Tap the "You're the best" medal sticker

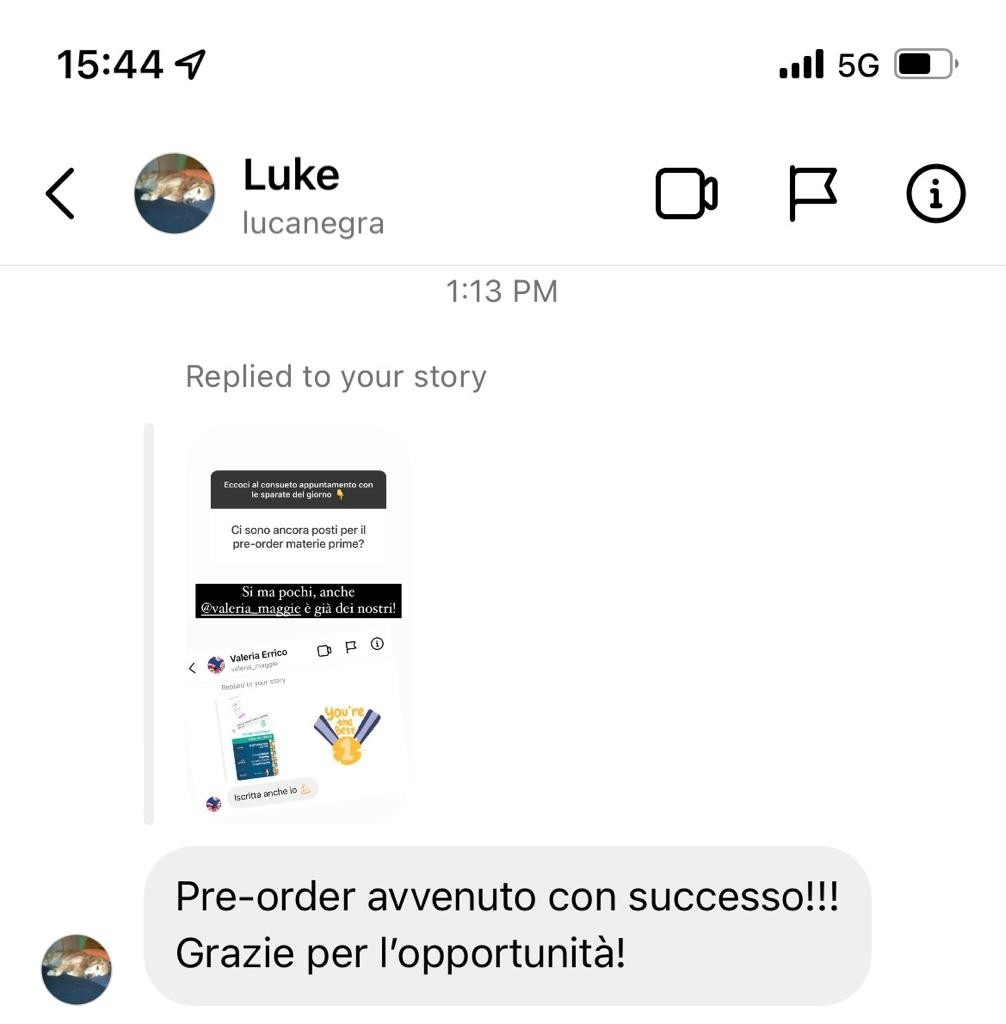[x=346, y=734]
